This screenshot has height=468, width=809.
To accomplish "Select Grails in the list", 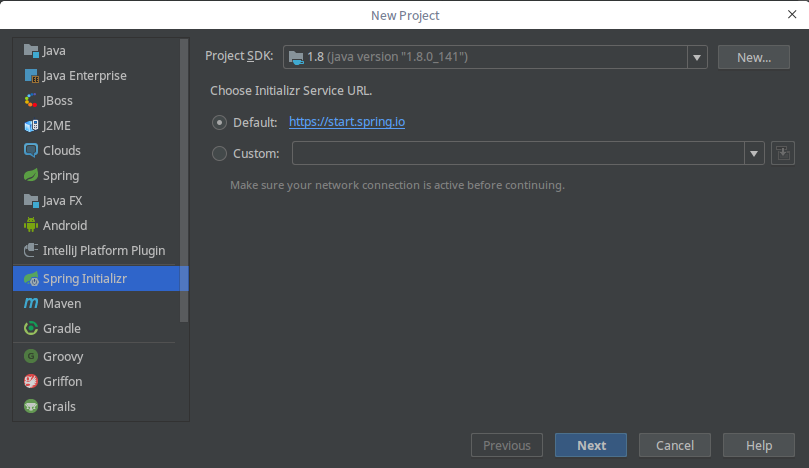I will (x=59, y=406).
